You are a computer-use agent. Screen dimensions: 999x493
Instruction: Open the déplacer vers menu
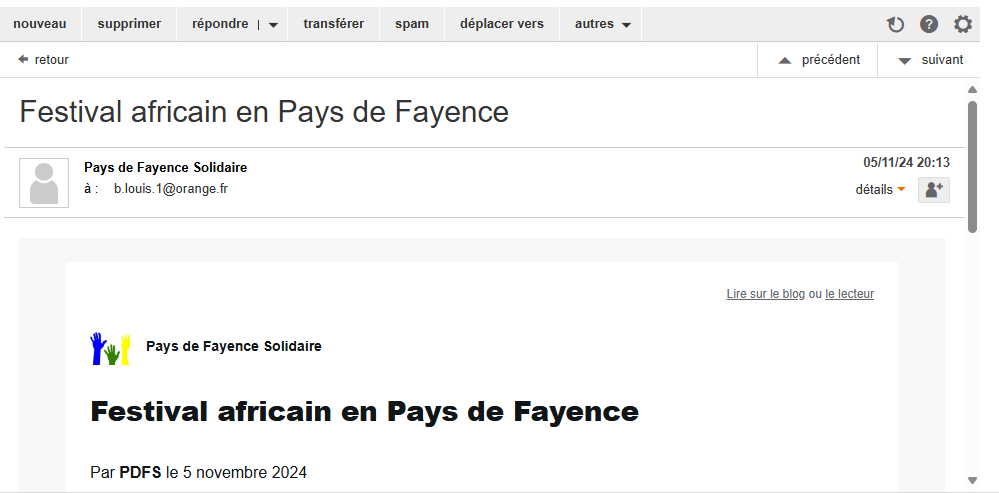[x=502, y=24]
